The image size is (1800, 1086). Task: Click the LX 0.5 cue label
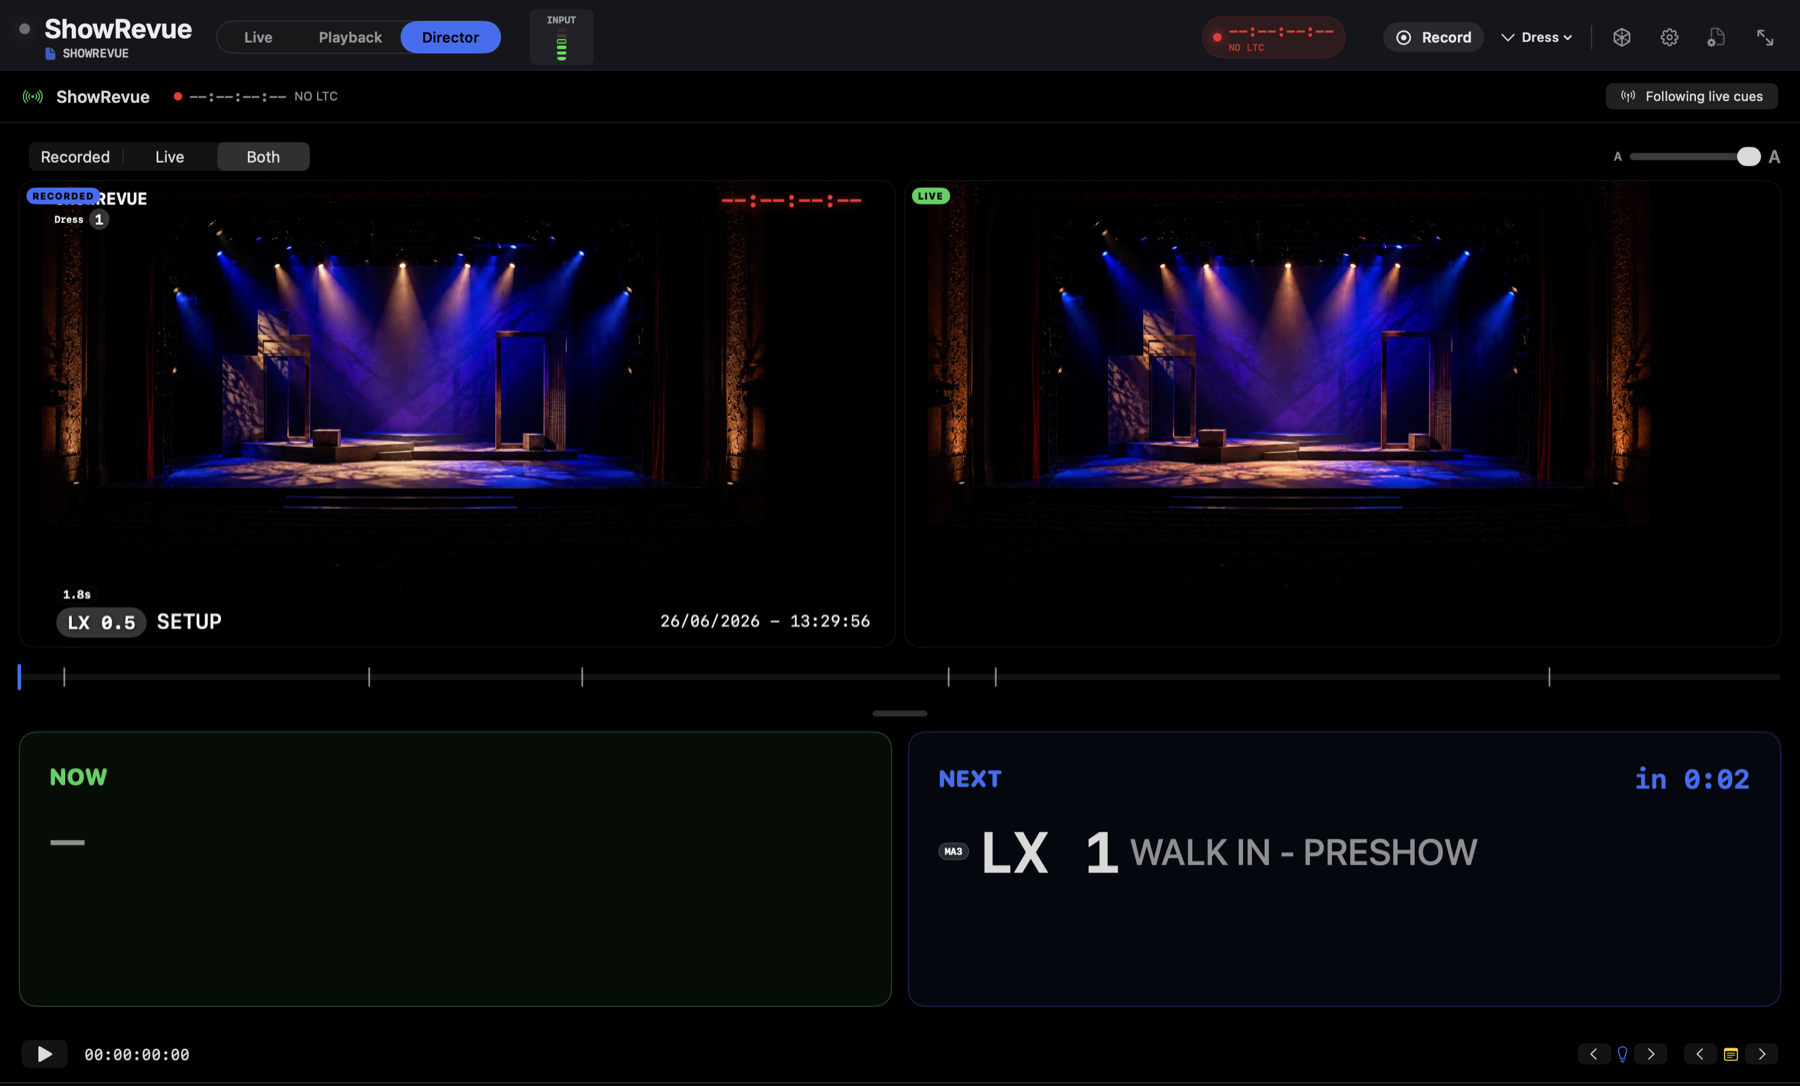[101, 622]
